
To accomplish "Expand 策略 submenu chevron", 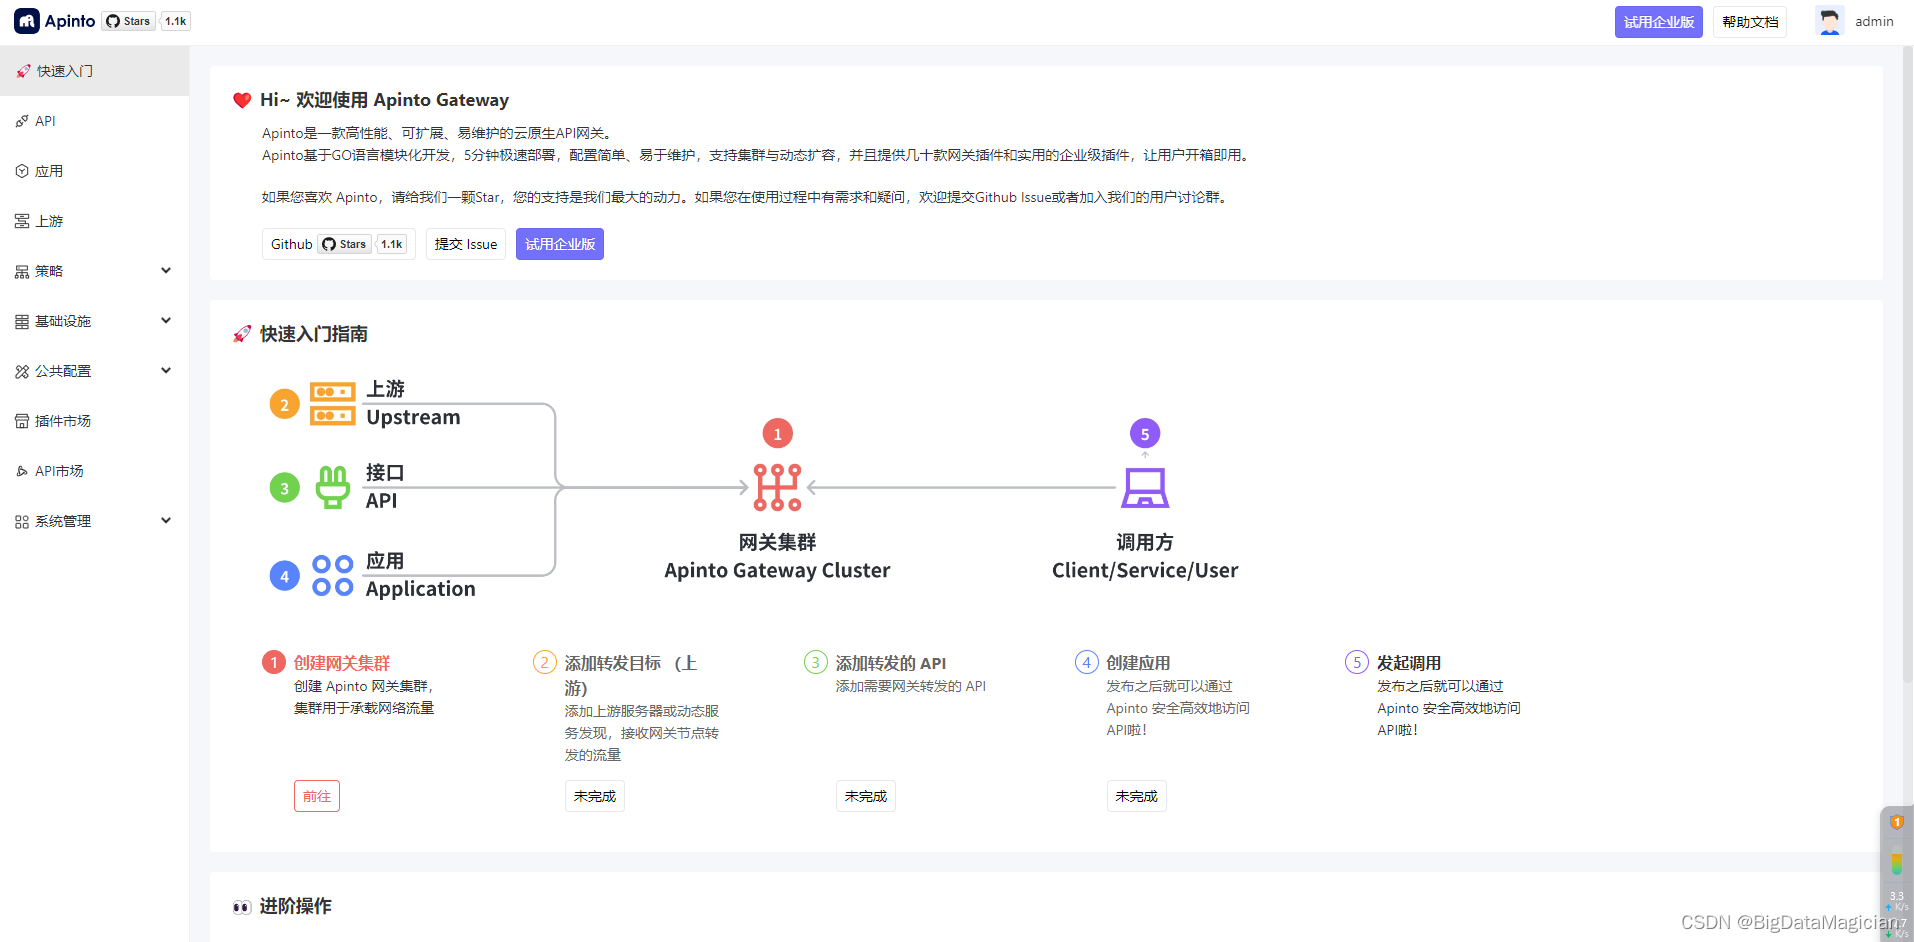I will 166,270.
